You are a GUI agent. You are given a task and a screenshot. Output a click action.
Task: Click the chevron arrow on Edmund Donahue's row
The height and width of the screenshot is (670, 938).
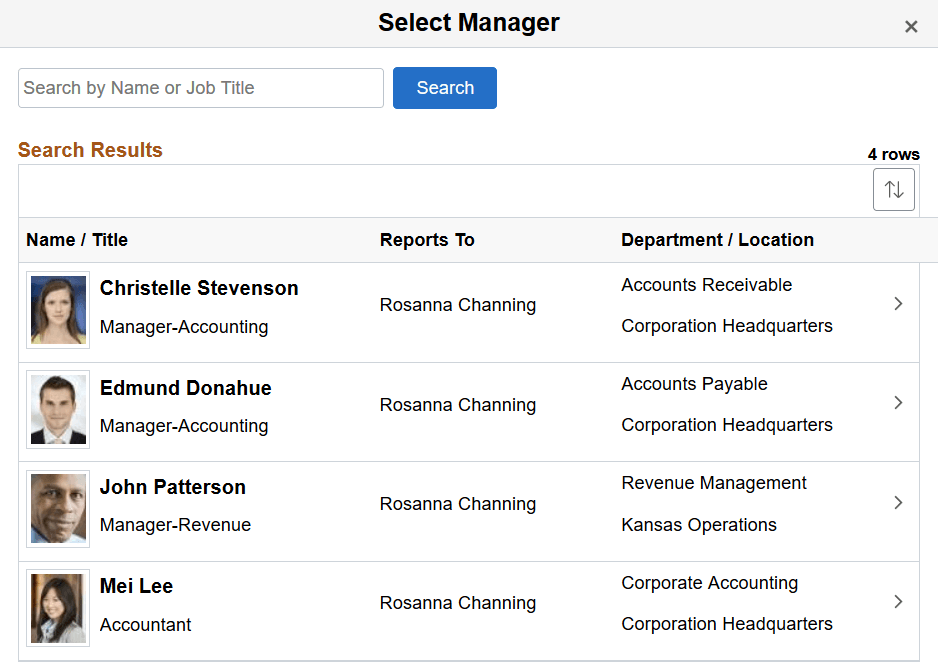(898, 403)
